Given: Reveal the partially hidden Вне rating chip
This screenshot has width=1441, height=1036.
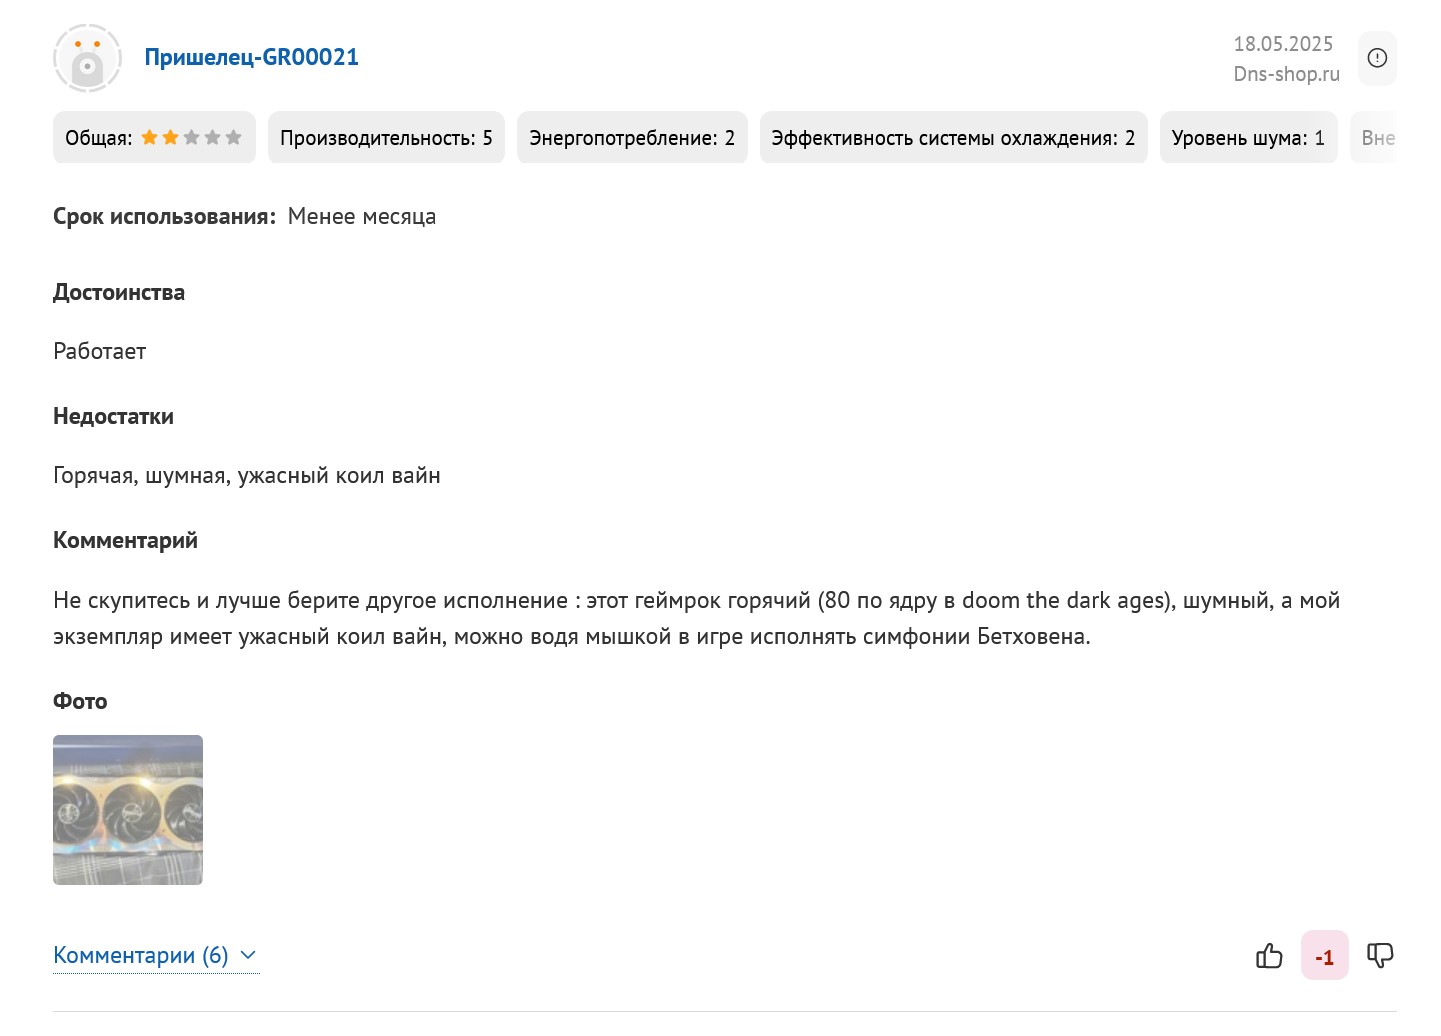Looking at the screenshot, I should point(1377,138).
